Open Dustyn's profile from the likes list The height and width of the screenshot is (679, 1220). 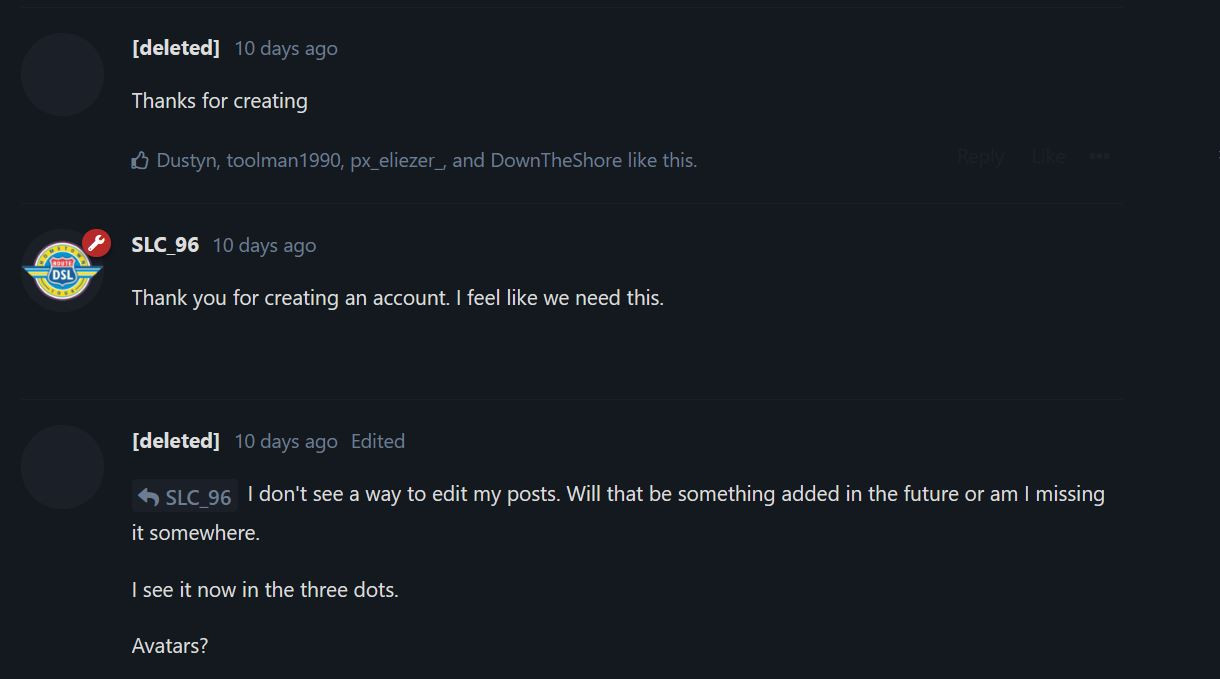click(x=186, y=160)
